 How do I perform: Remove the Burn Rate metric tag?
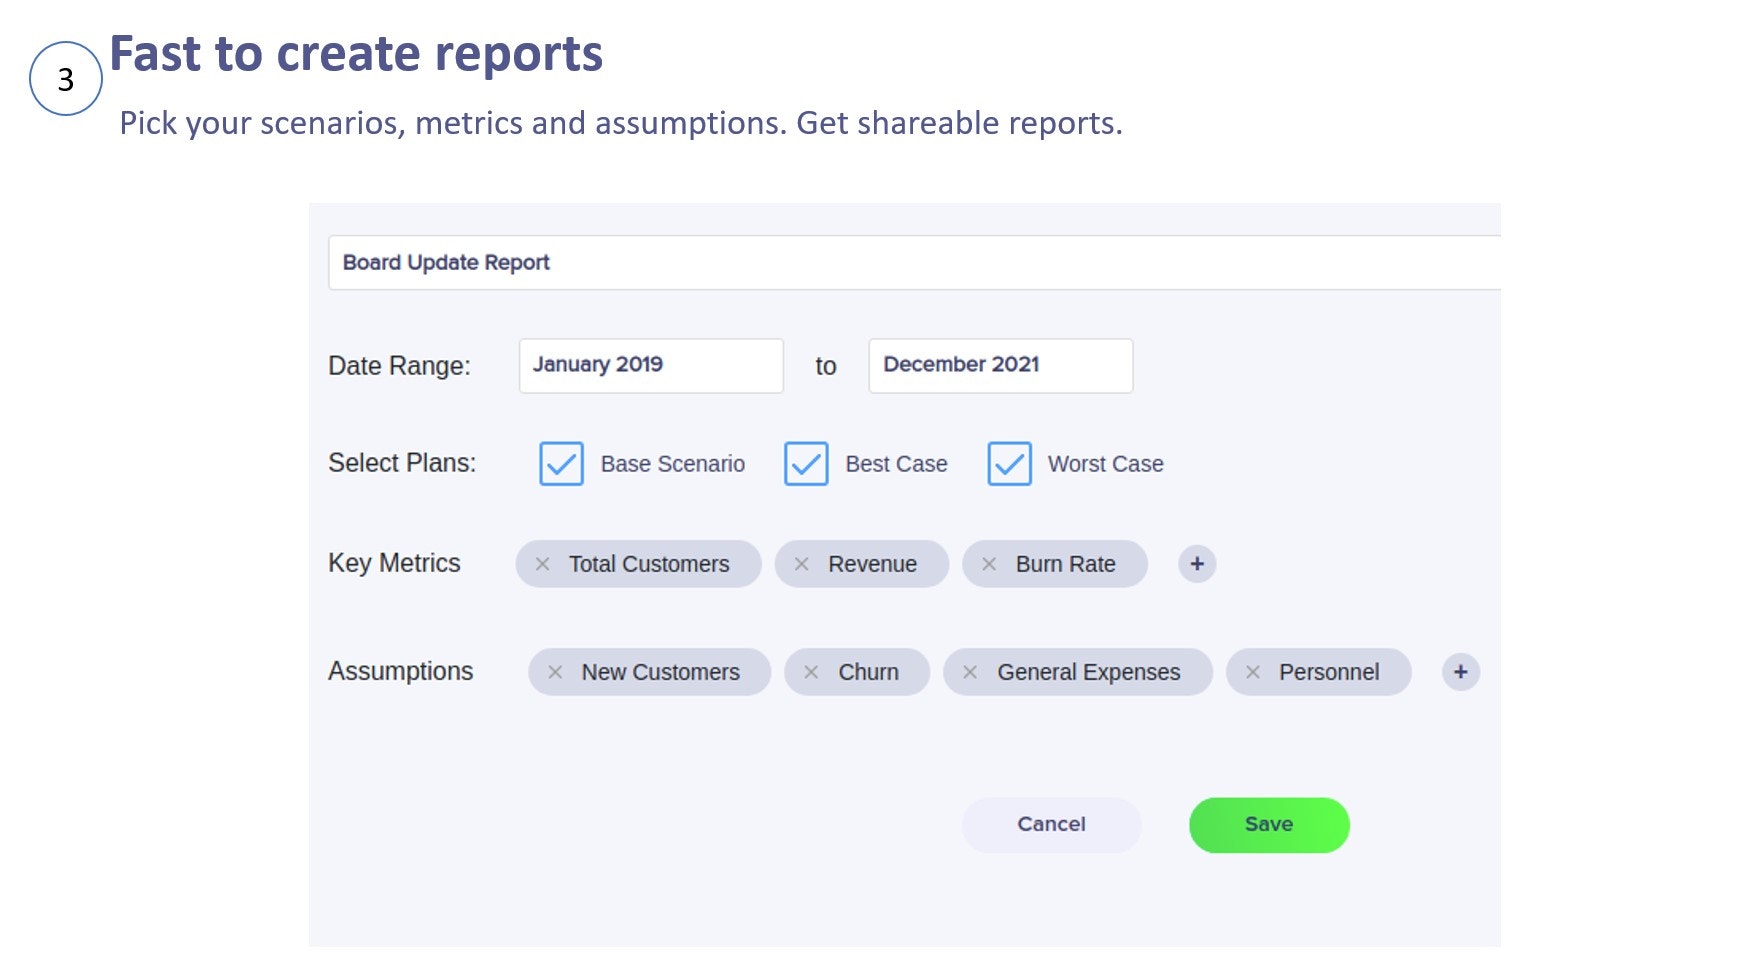click(989, 564)
